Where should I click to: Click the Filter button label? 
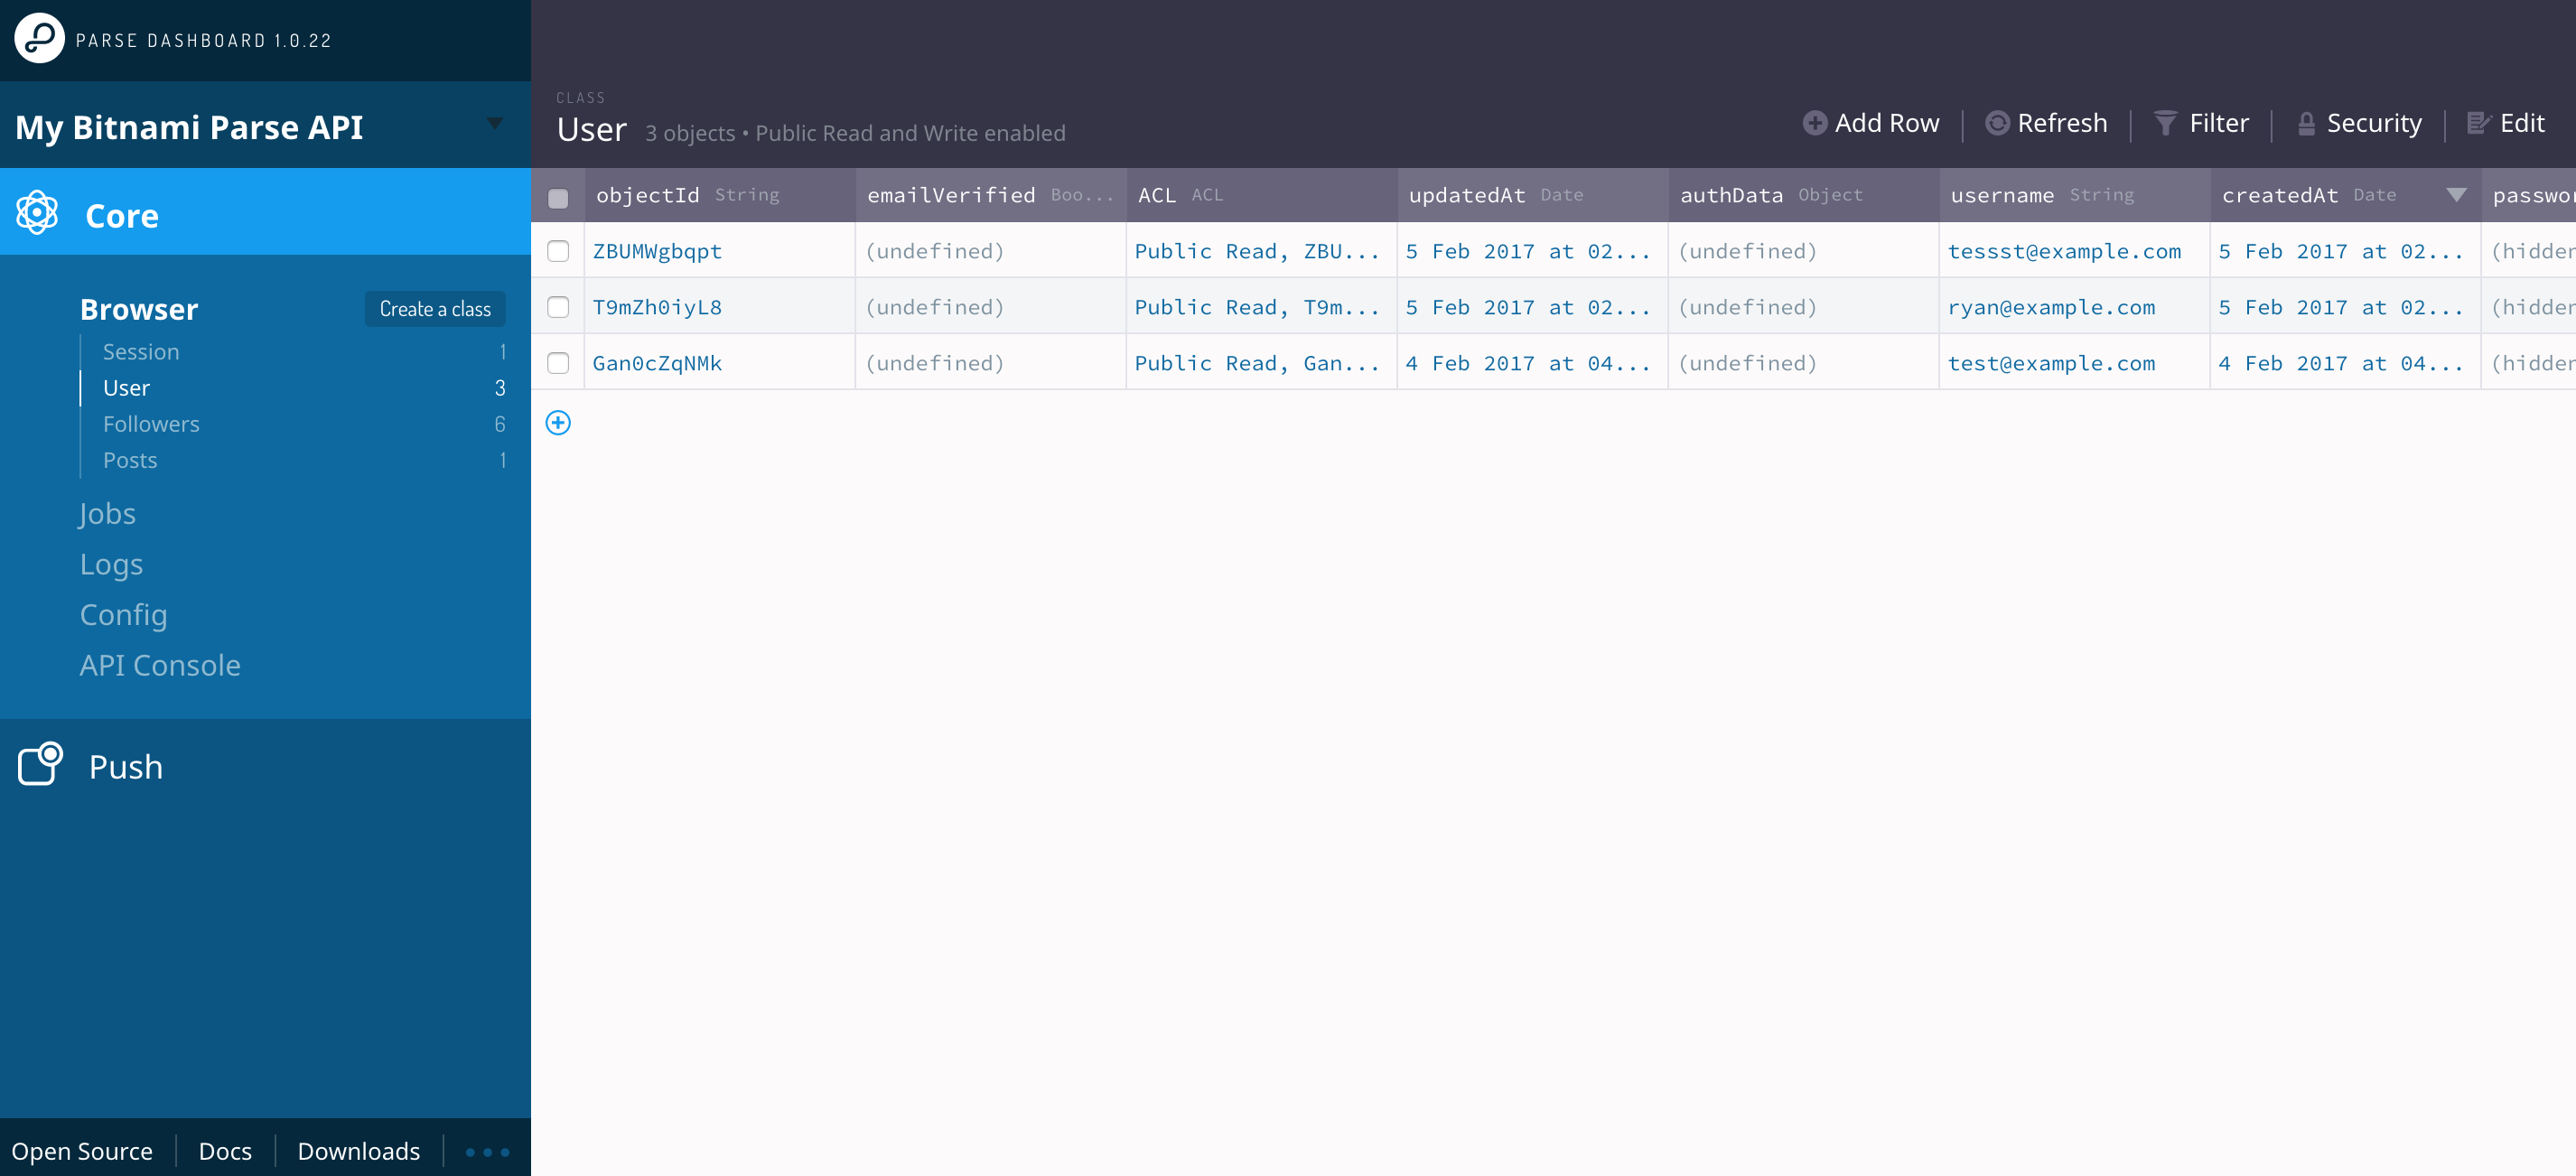point(2219,123)
